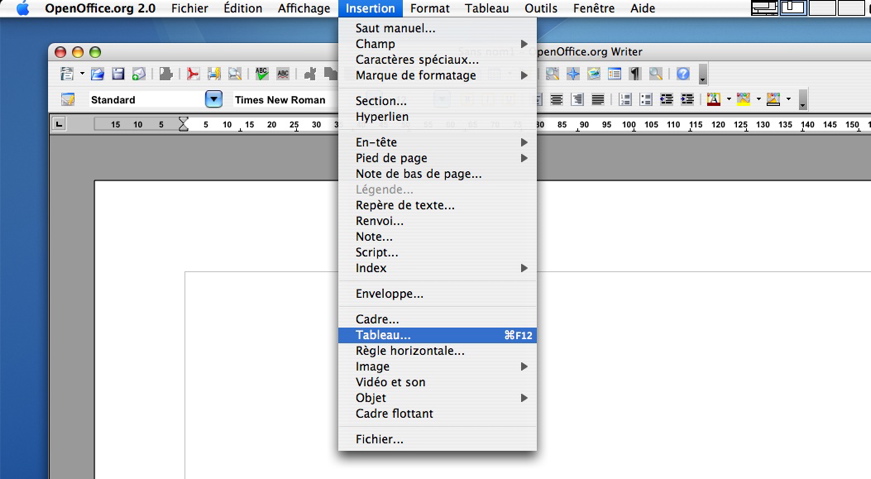Expand the En-tête submenu

438,142
